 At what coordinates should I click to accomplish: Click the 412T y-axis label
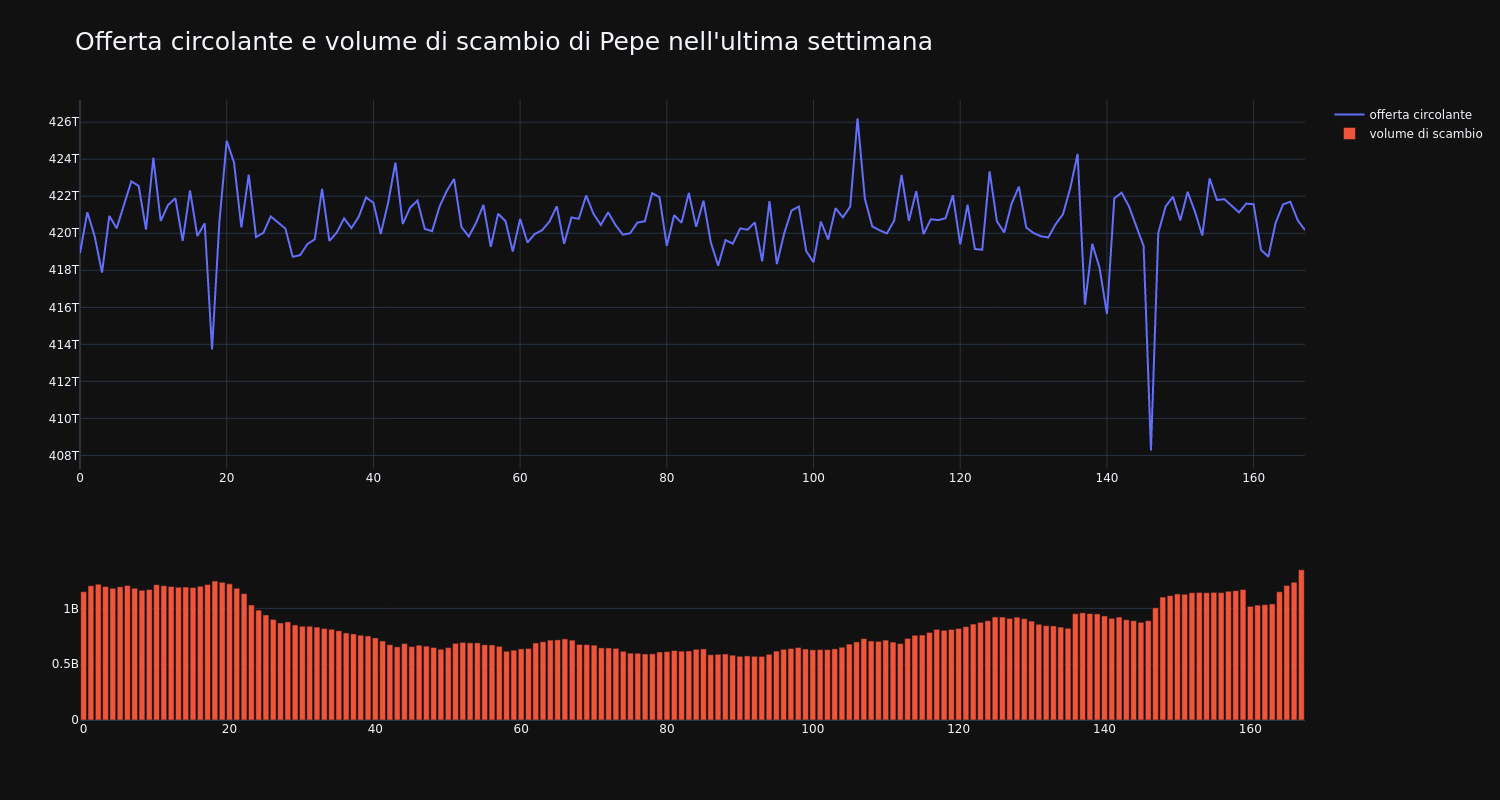63,381
